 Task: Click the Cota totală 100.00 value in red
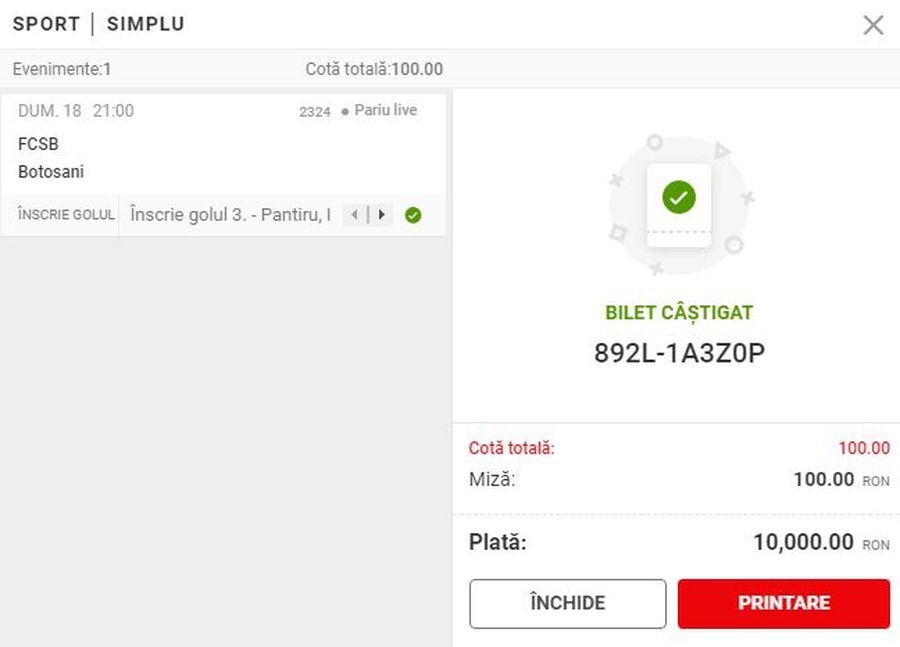click(x=862, y=448)
